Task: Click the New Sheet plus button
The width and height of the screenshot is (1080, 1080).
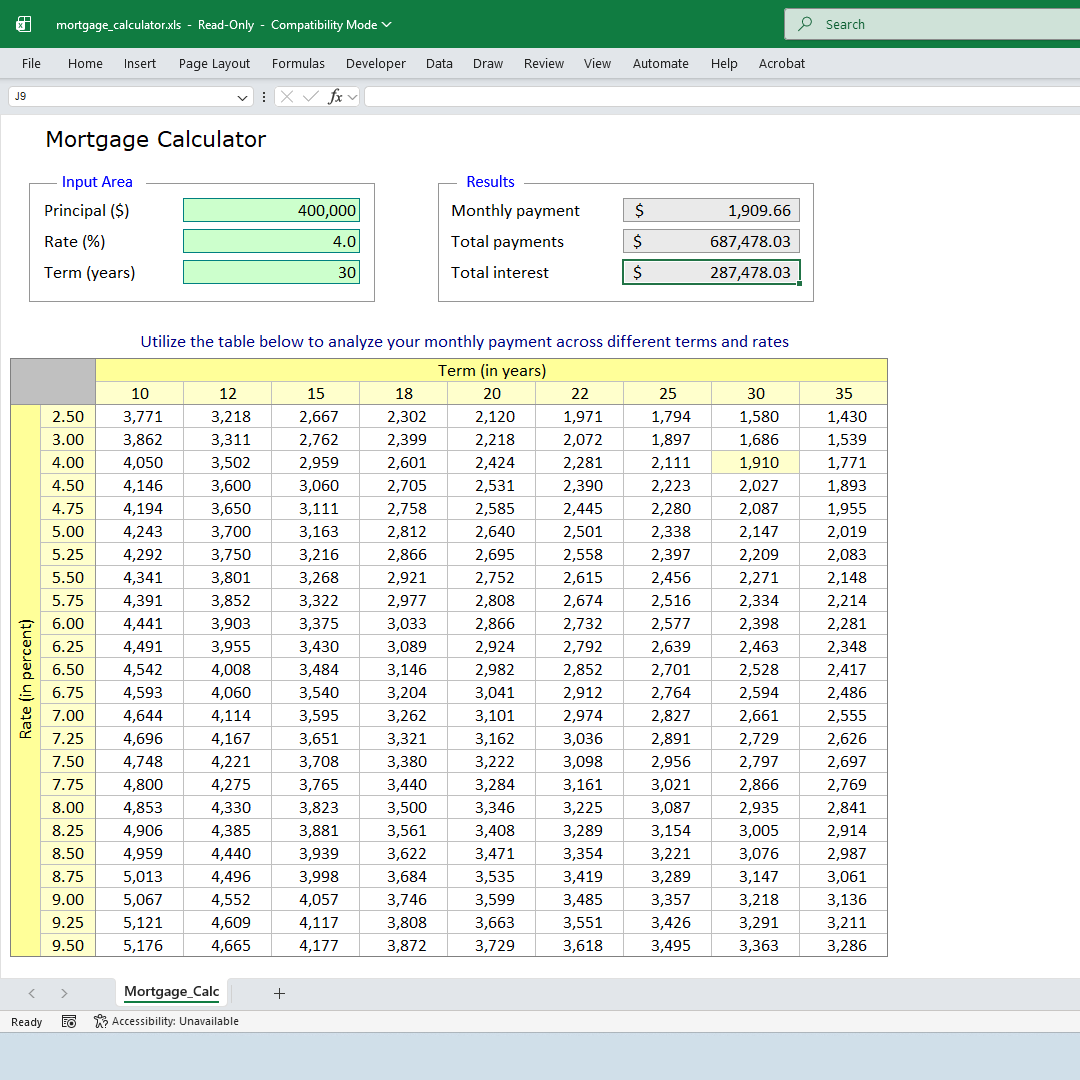Action: pos(279,992)
